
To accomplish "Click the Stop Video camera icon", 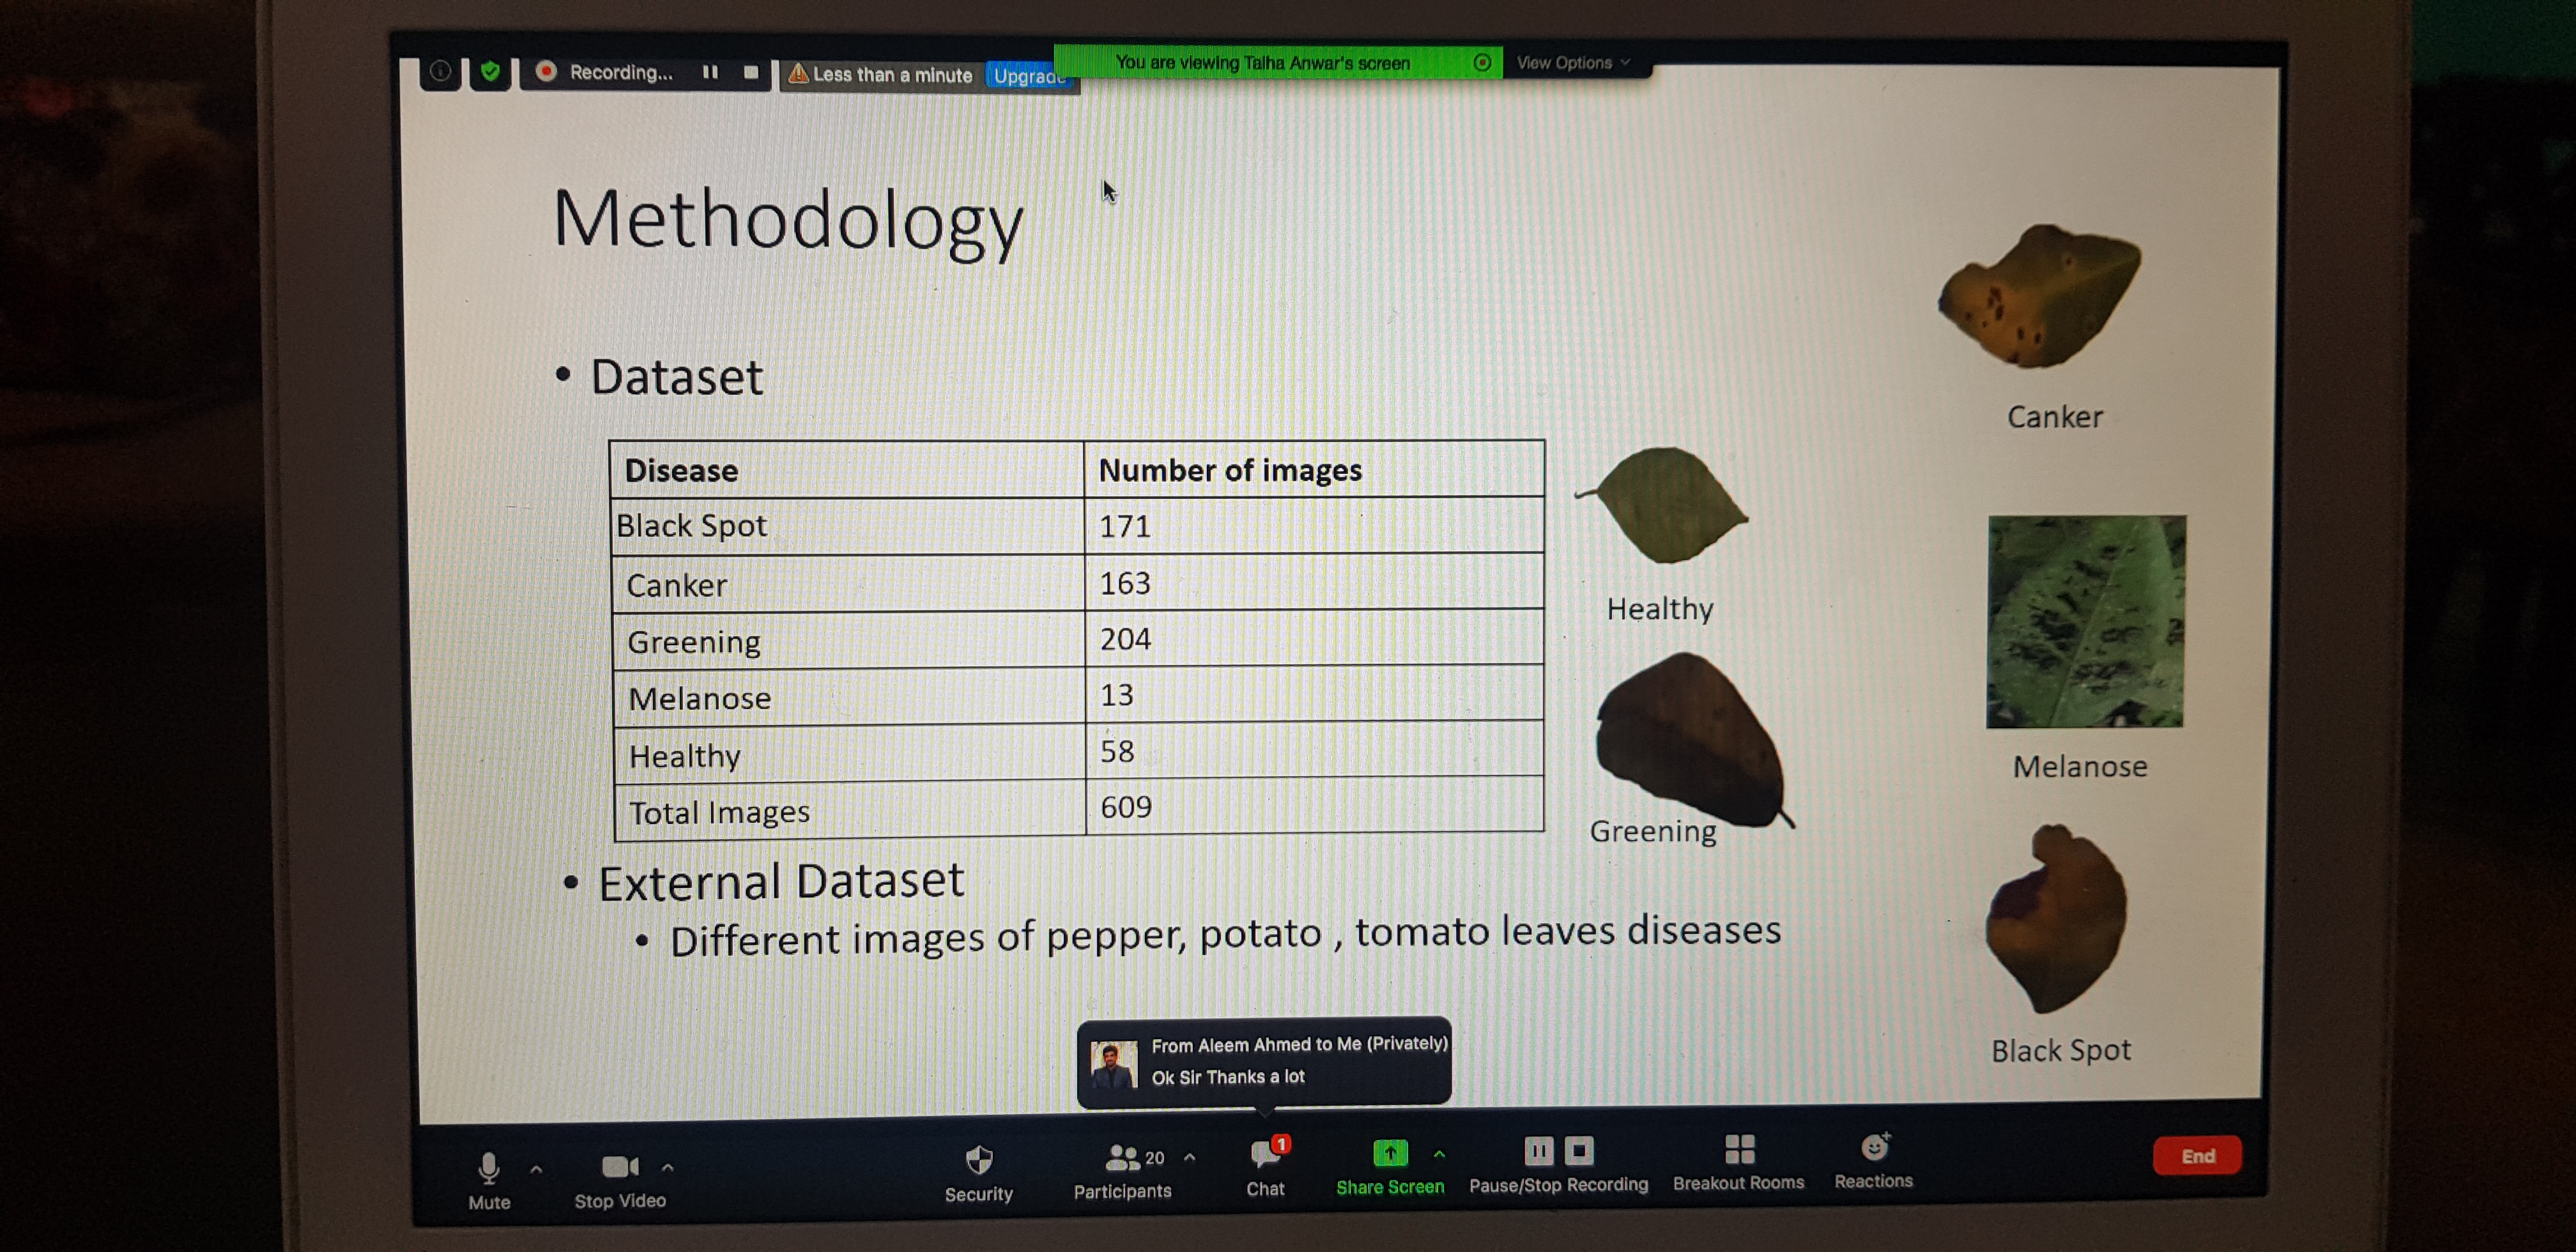I will point(619,1167).
